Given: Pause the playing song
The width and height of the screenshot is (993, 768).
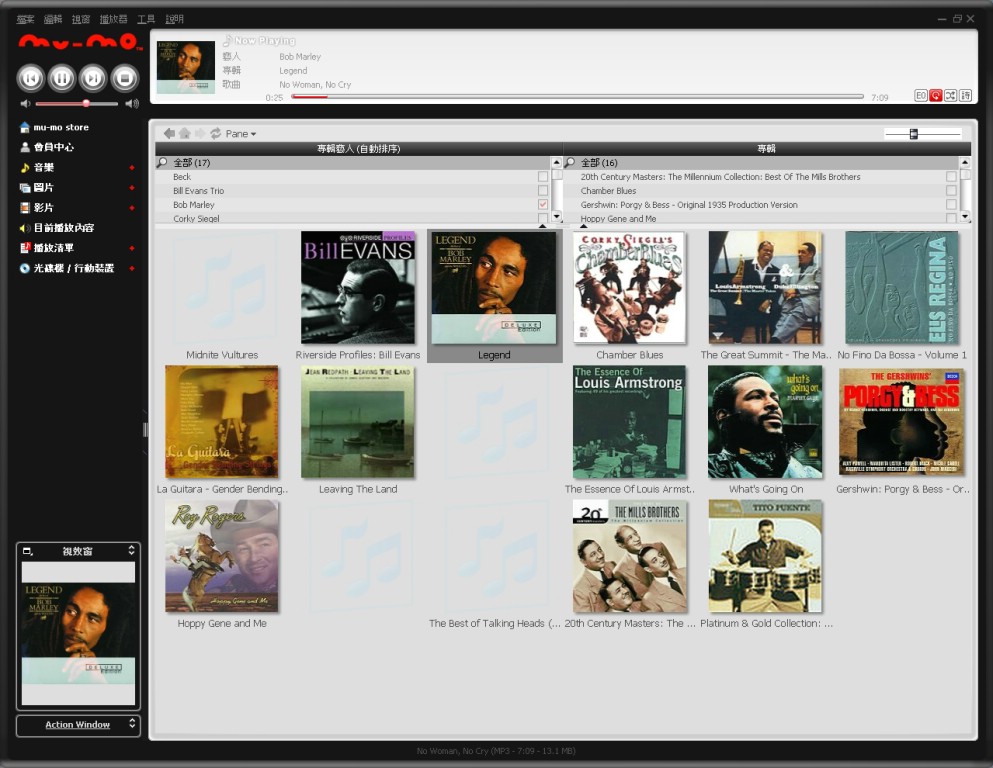Looking at the screenshot, I should pyautogui.click(x=61, y=78).
